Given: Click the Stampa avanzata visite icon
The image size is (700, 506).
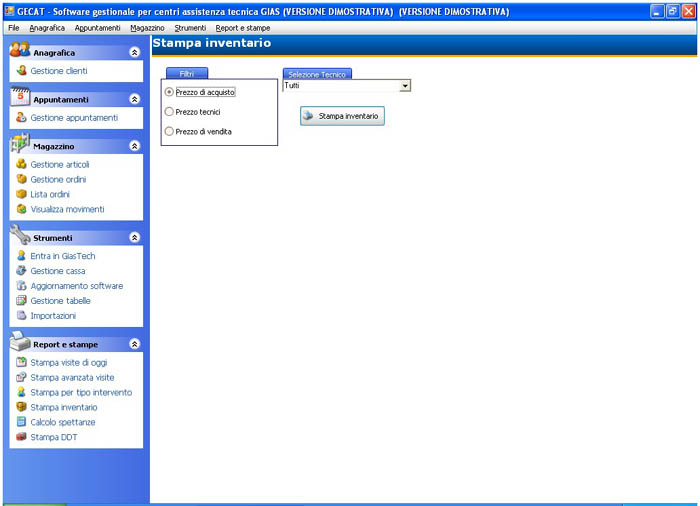Looking at the screenshot, I should pos(21,377).
